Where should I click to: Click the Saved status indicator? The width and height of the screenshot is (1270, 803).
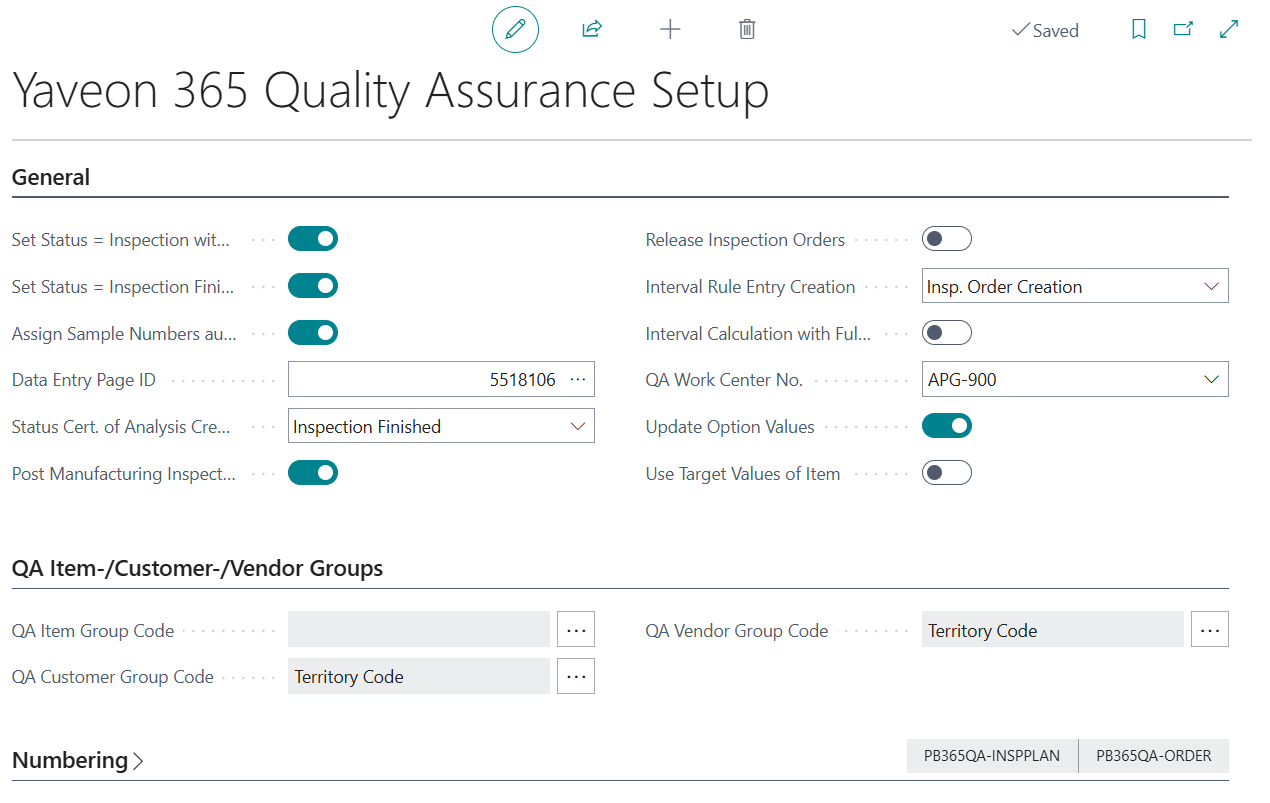[x=1045, y=30]
